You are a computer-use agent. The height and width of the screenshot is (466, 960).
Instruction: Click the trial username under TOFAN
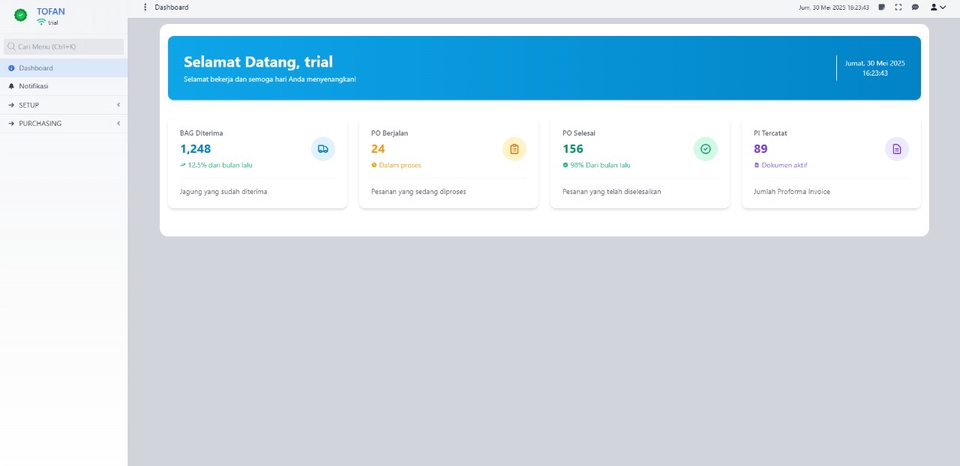[x=53, y=23]
